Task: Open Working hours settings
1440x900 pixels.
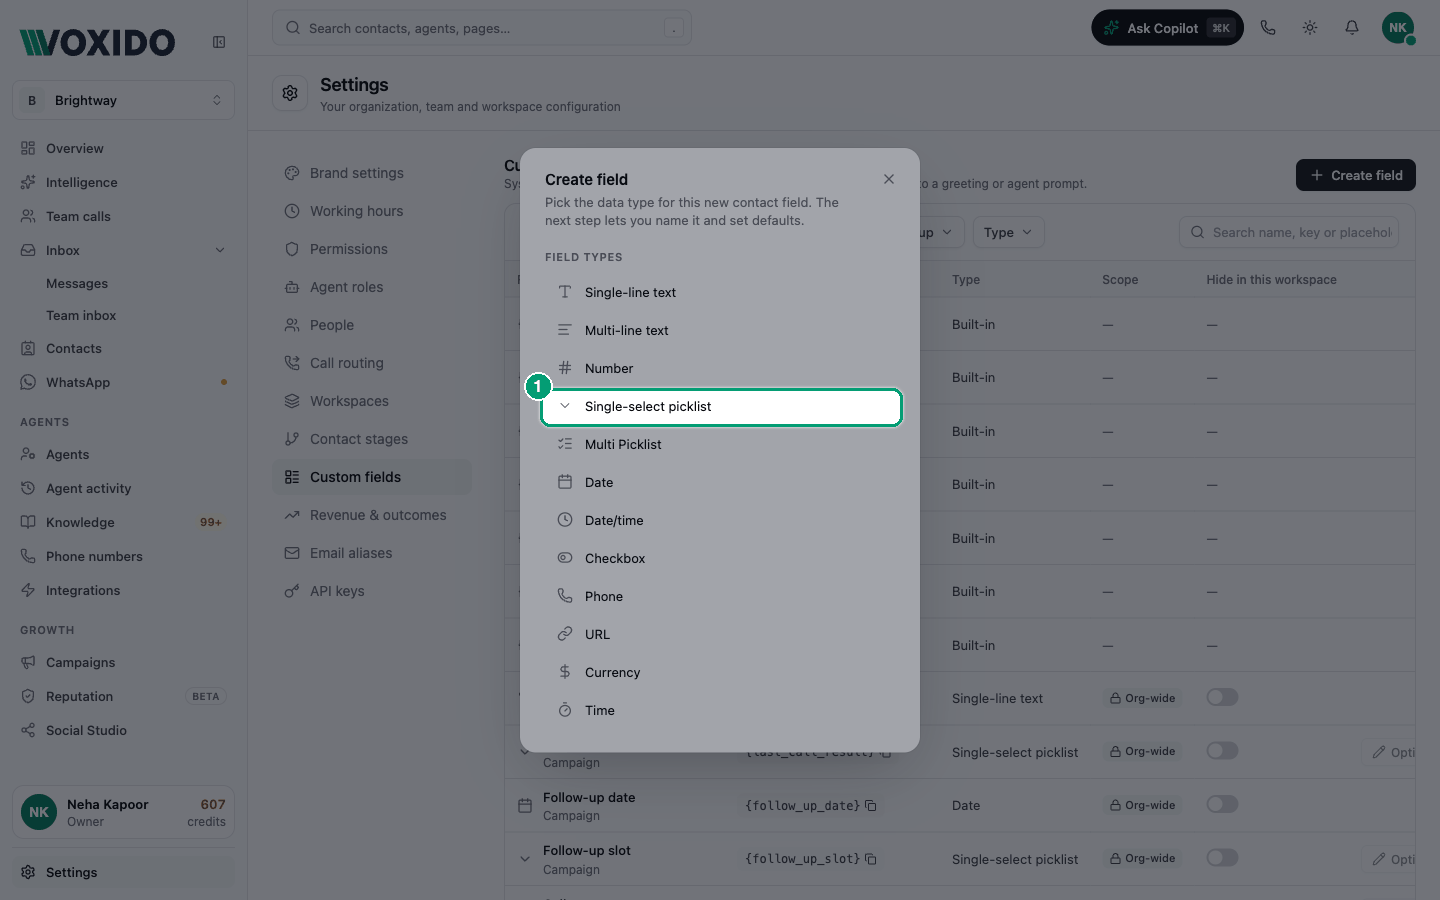Action: coord(372,211)
